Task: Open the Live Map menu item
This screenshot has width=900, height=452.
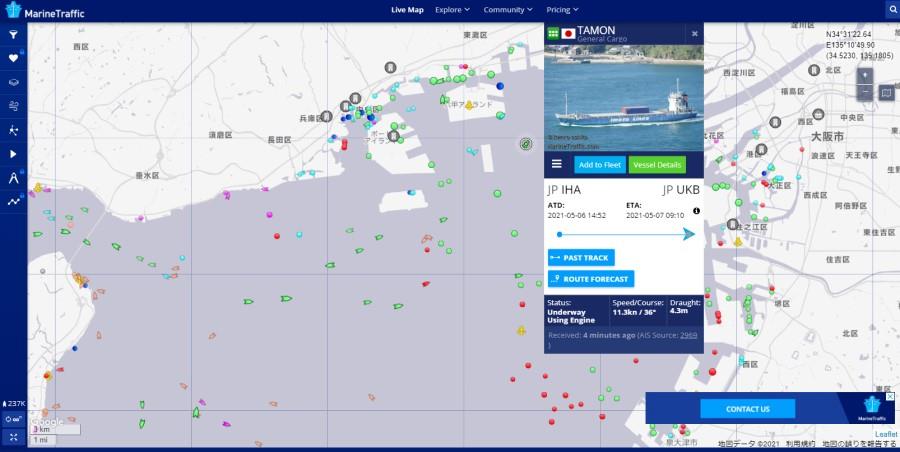Action: [x=407, y=10]
